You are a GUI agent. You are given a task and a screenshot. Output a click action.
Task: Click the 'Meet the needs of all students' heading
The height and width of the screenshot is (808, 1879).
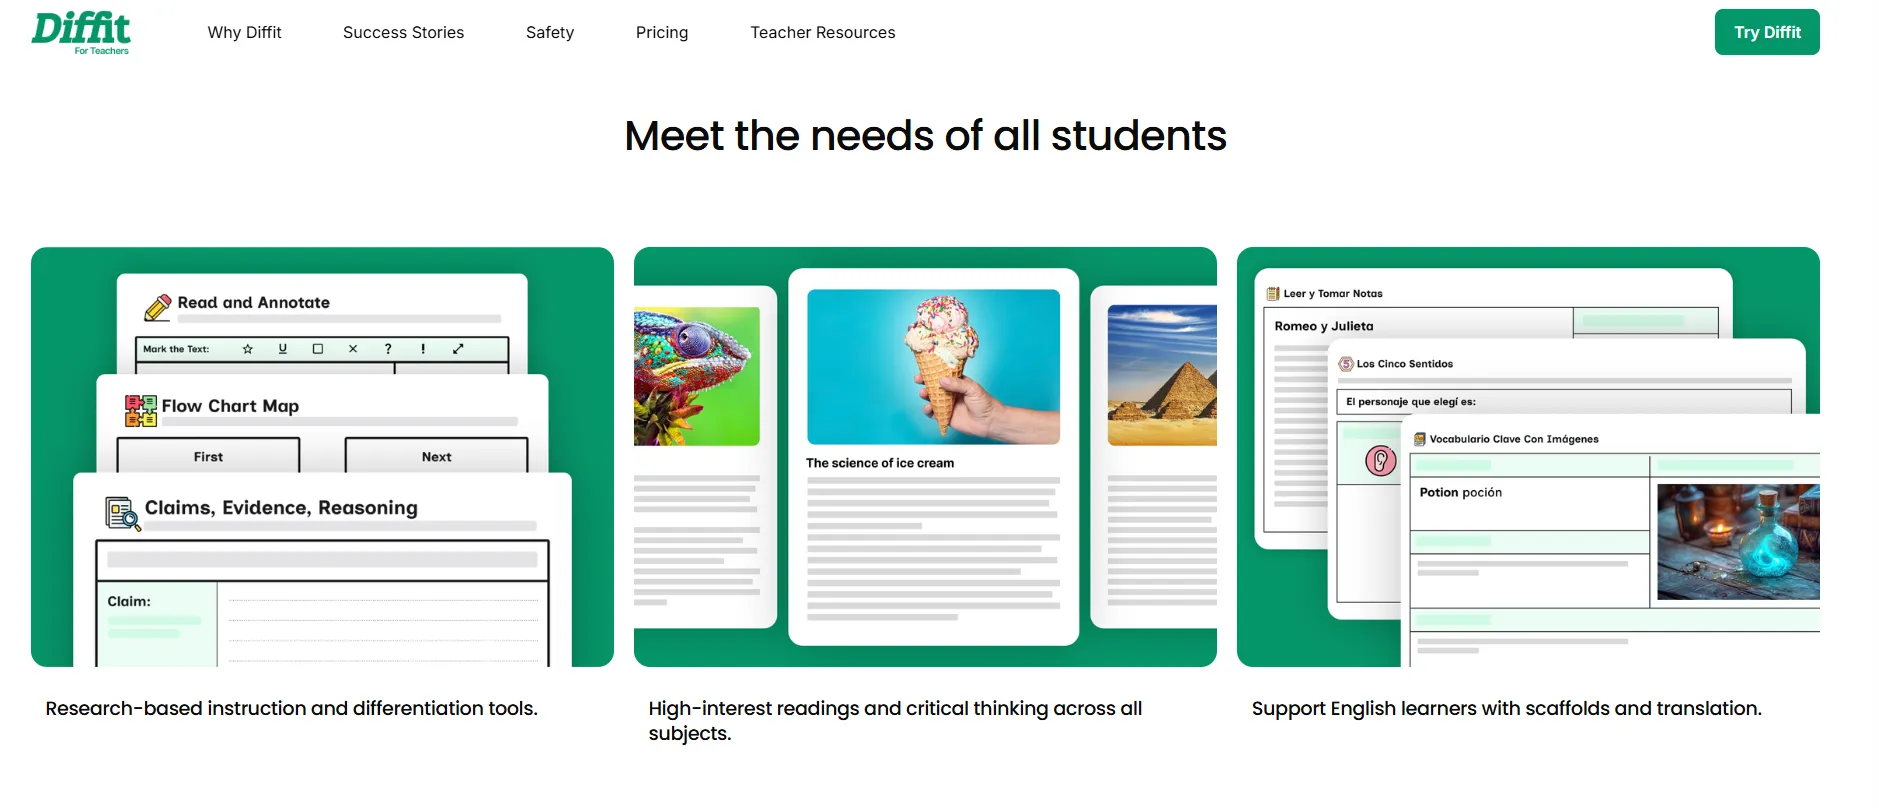[925, 136]
